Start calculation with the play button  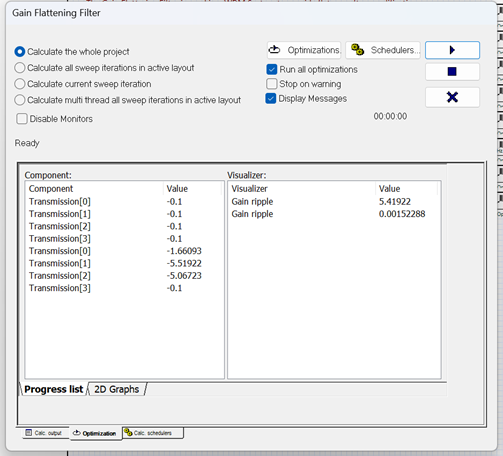point(452,50)
